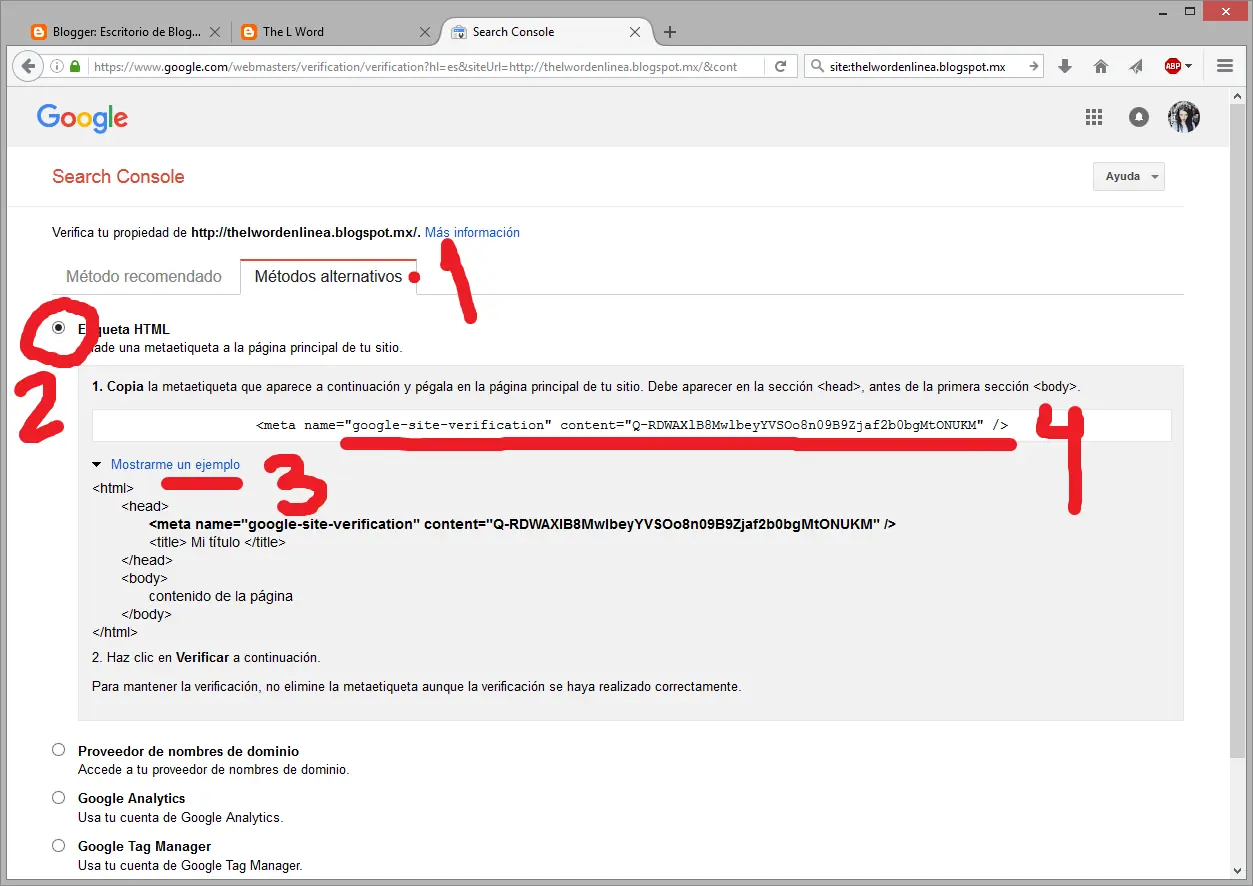This screenshot has height=886, width=1253.
Task: Click the search go arrow in search box
Action: [x=1033, y=66]
